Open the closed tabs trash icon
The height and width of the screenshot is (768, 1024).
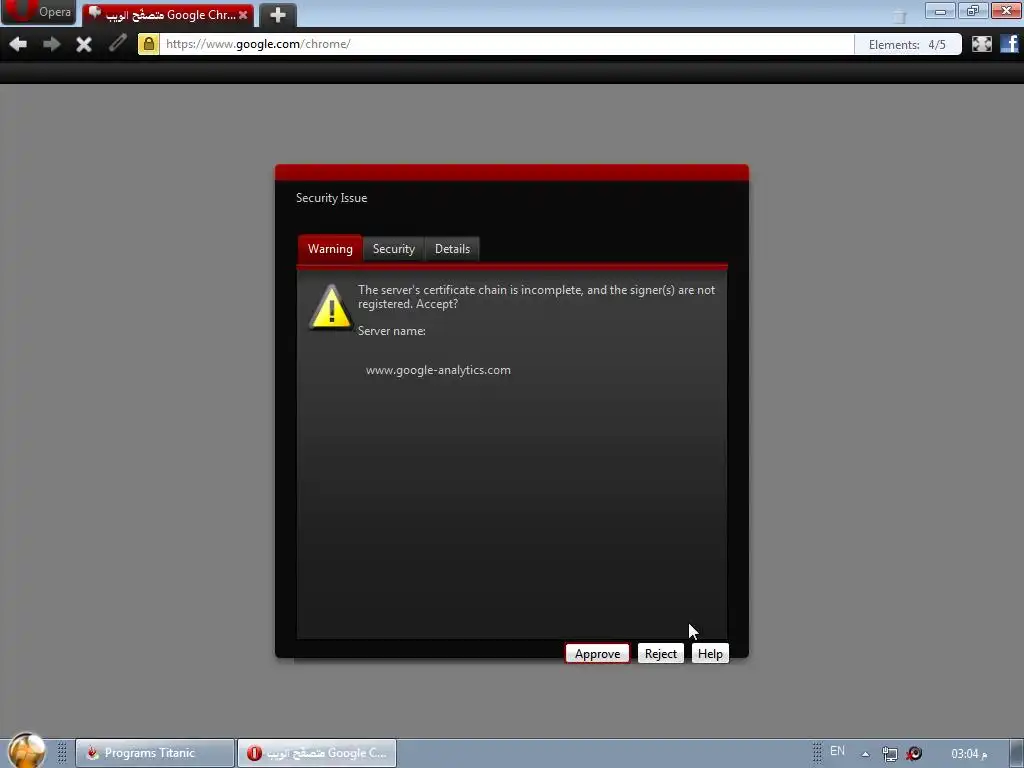900,16
